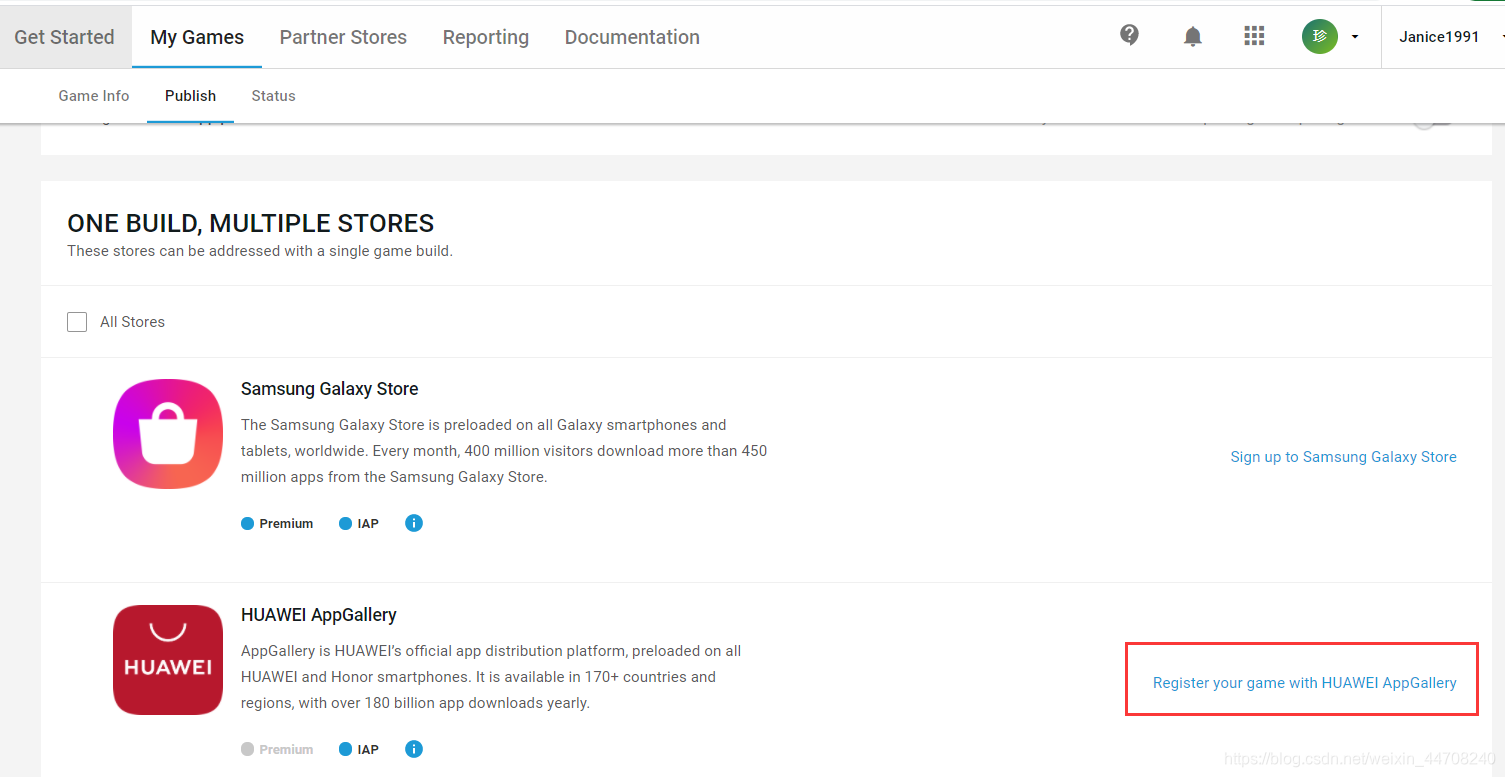Open the Documentation tab
Viewport: 1505px width, 777px height.
632,37
